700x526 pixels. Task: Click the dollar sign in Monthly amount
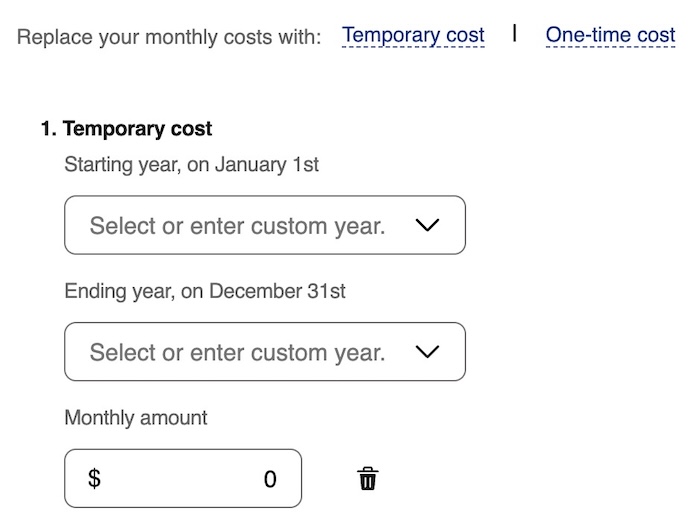click(95, 479)
